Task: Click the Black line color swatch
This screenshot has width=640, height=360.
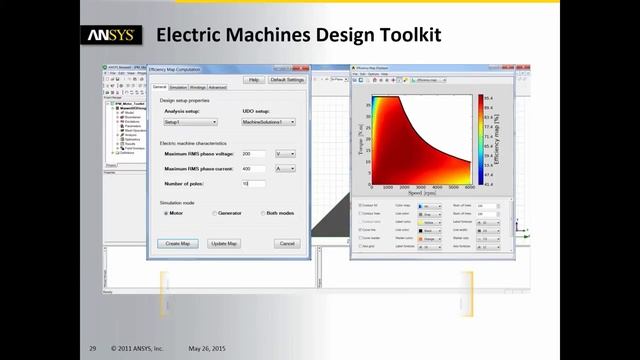Action: point(420,231)
